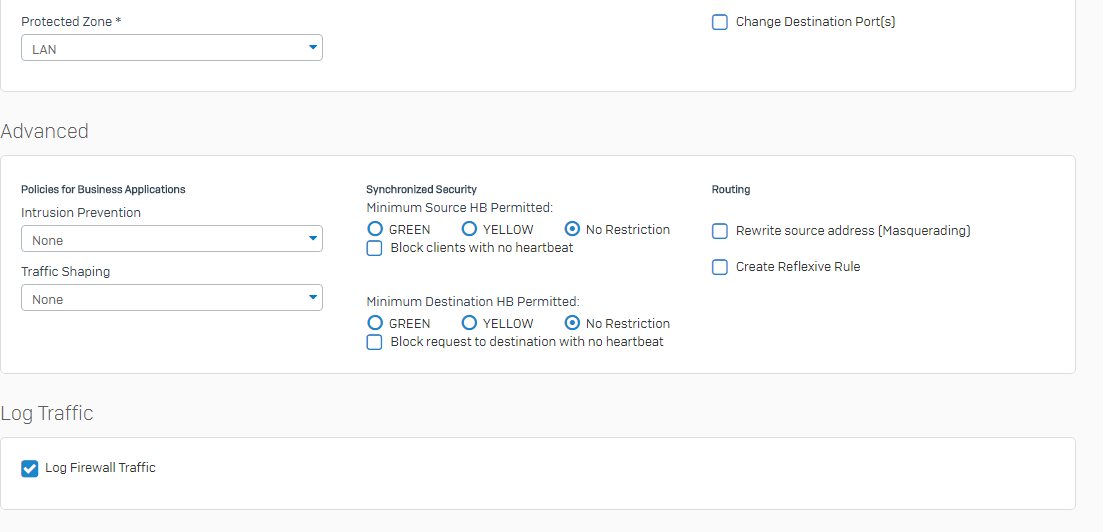Select No Restriction for Destination HB
Screen dimensions: 1103x532
pyautogui.click(x=573, y=324)
